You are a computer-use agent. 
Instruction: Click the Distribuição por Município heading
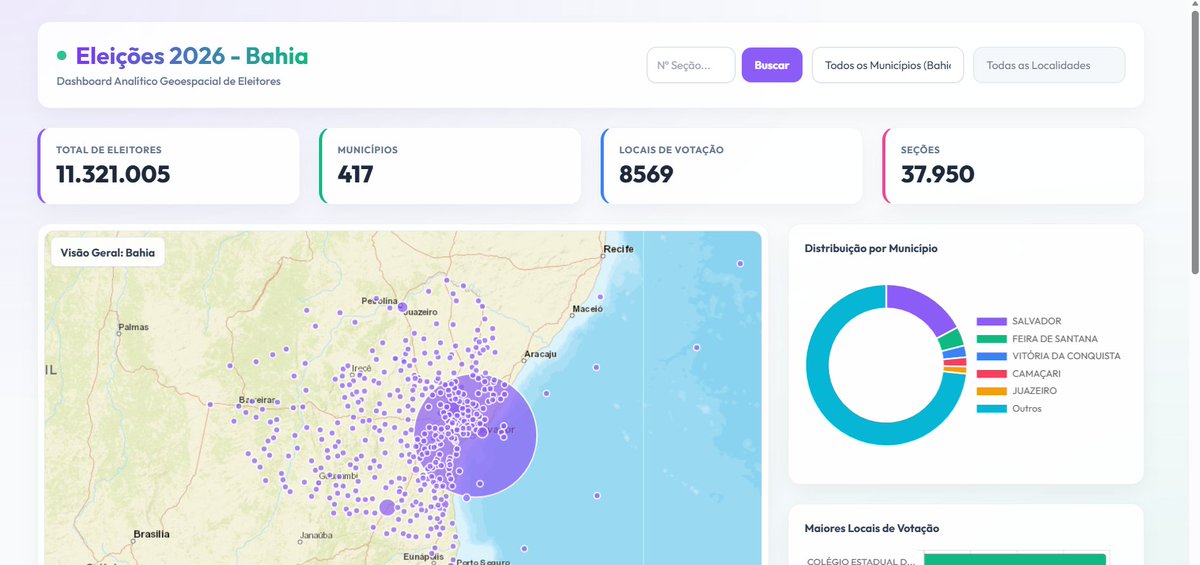(871, 248)
